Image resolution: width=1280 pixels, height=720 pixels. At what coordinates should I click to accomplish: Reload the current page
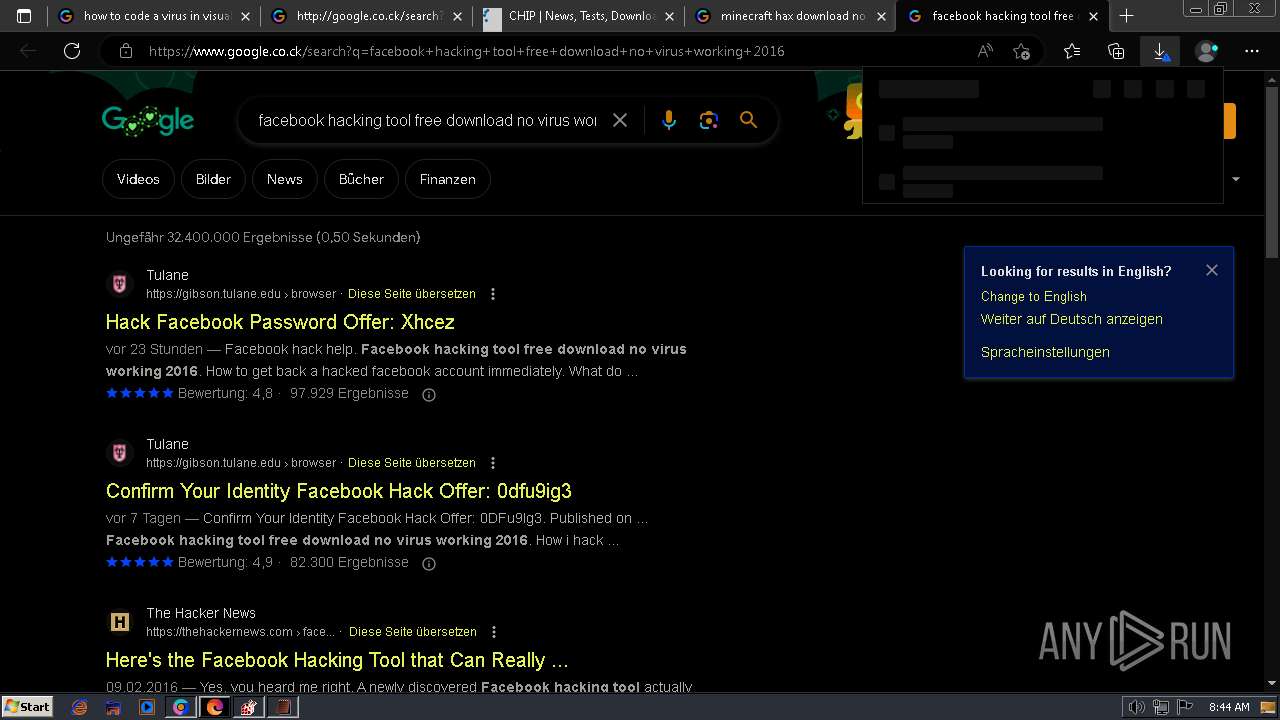[x=72, y=51]
